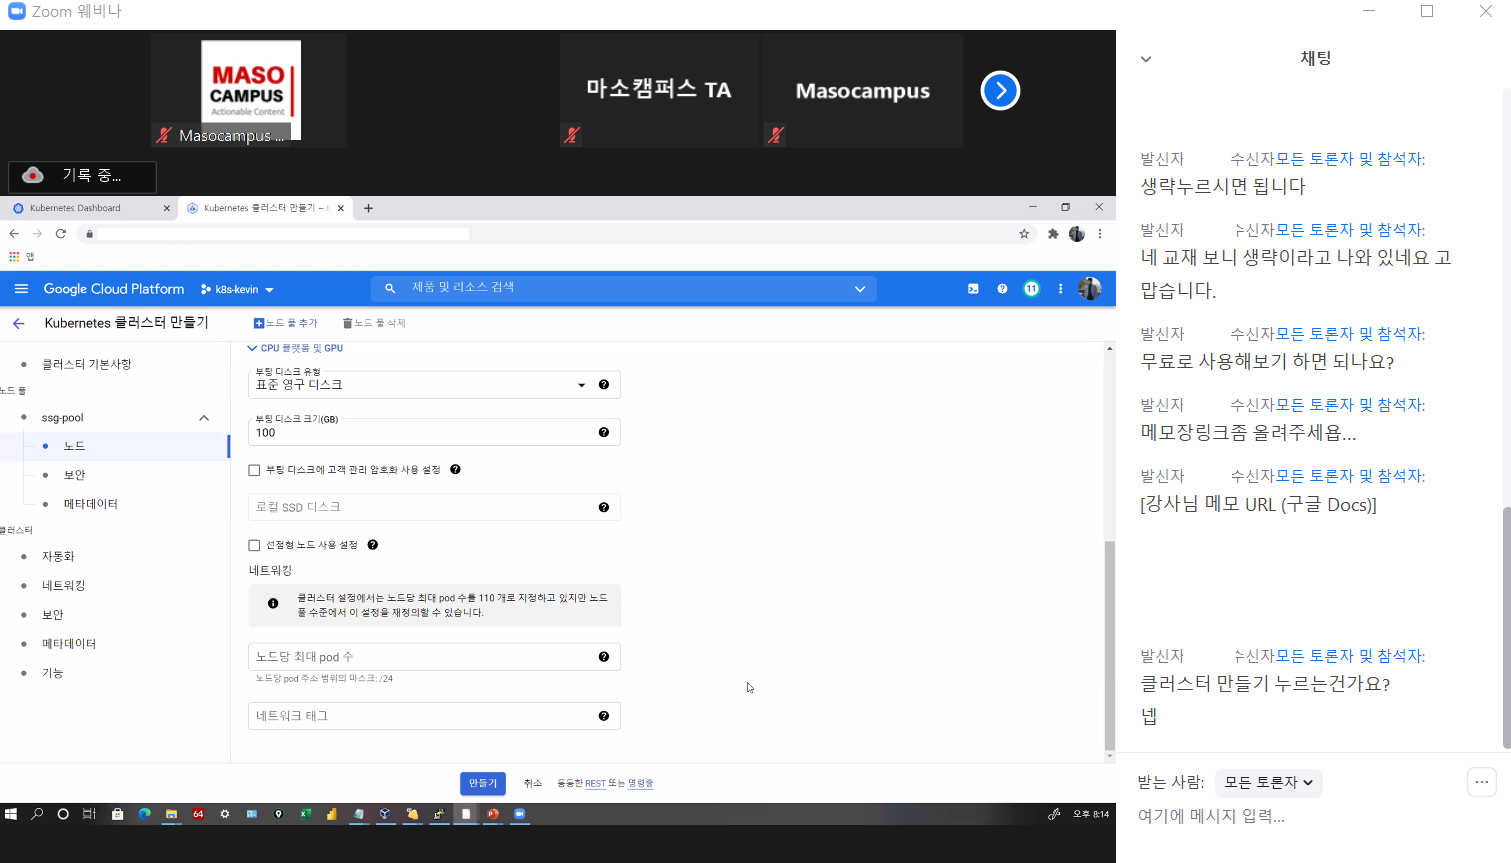Image resolution: width=1511 pixels, height=863 pixels.
Task: Click the help icon beside boot disk size
Action: click(x=604, y=432)
